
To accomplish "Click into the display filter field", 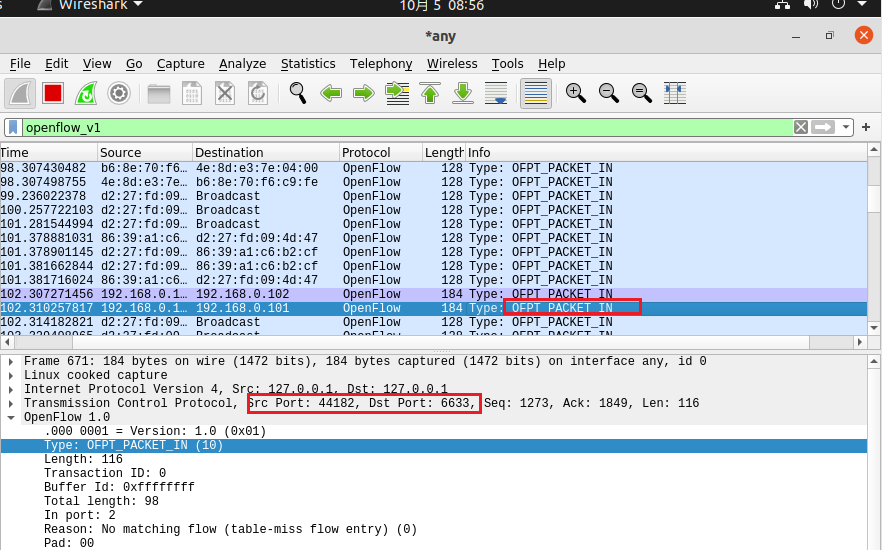I will click(408, 128).
